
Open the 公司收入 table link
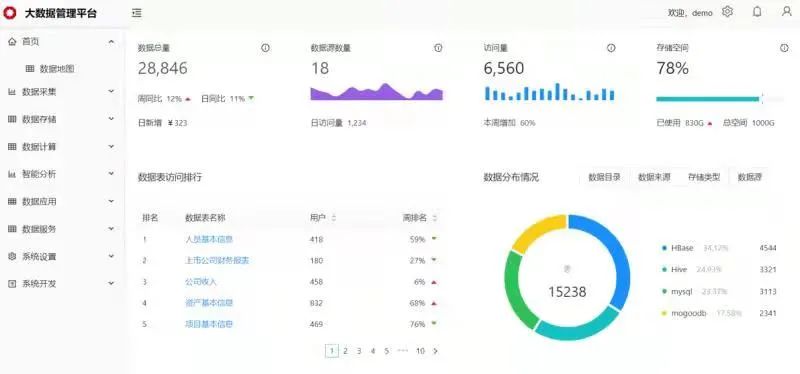(x=201, y=282)
